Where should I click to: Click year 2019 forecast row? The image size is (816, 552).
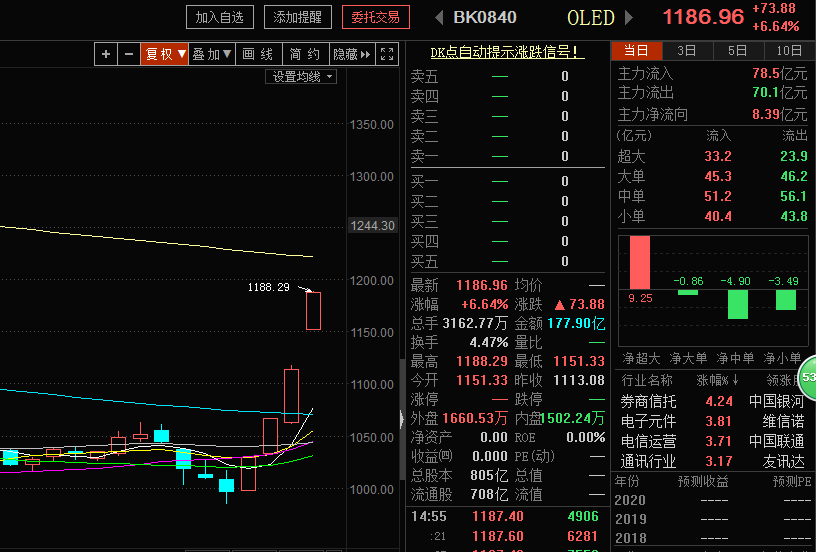click(x=712, y=519)
